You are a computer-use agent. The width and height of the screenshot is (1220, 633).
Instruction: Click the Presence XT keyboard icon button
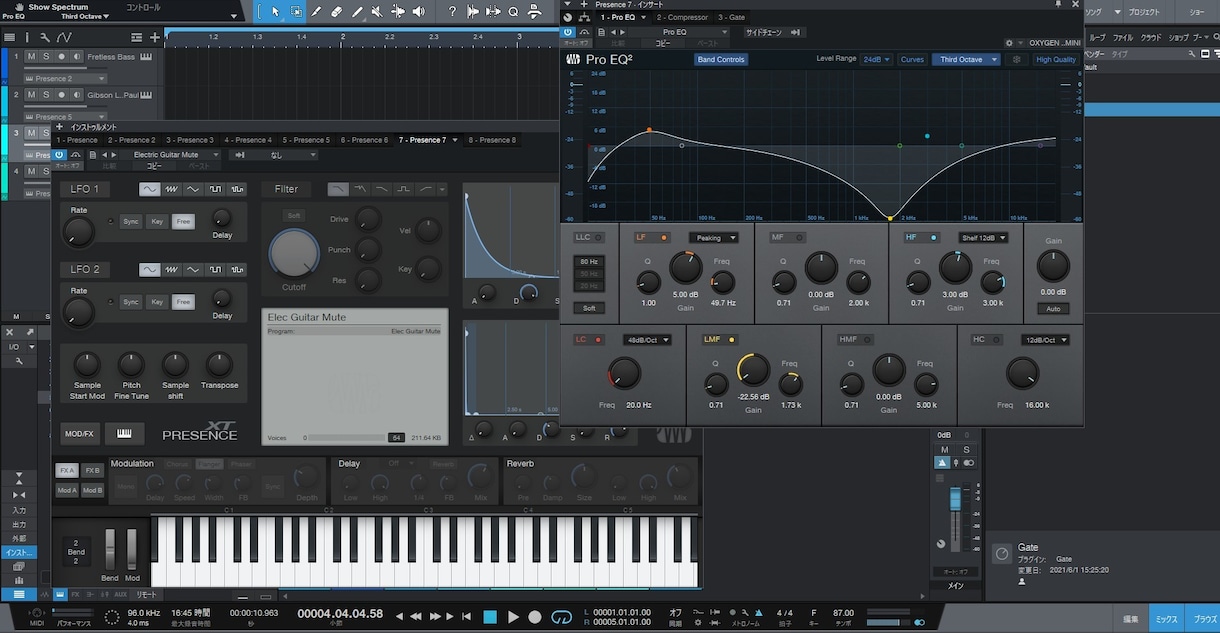pos(125,433)
